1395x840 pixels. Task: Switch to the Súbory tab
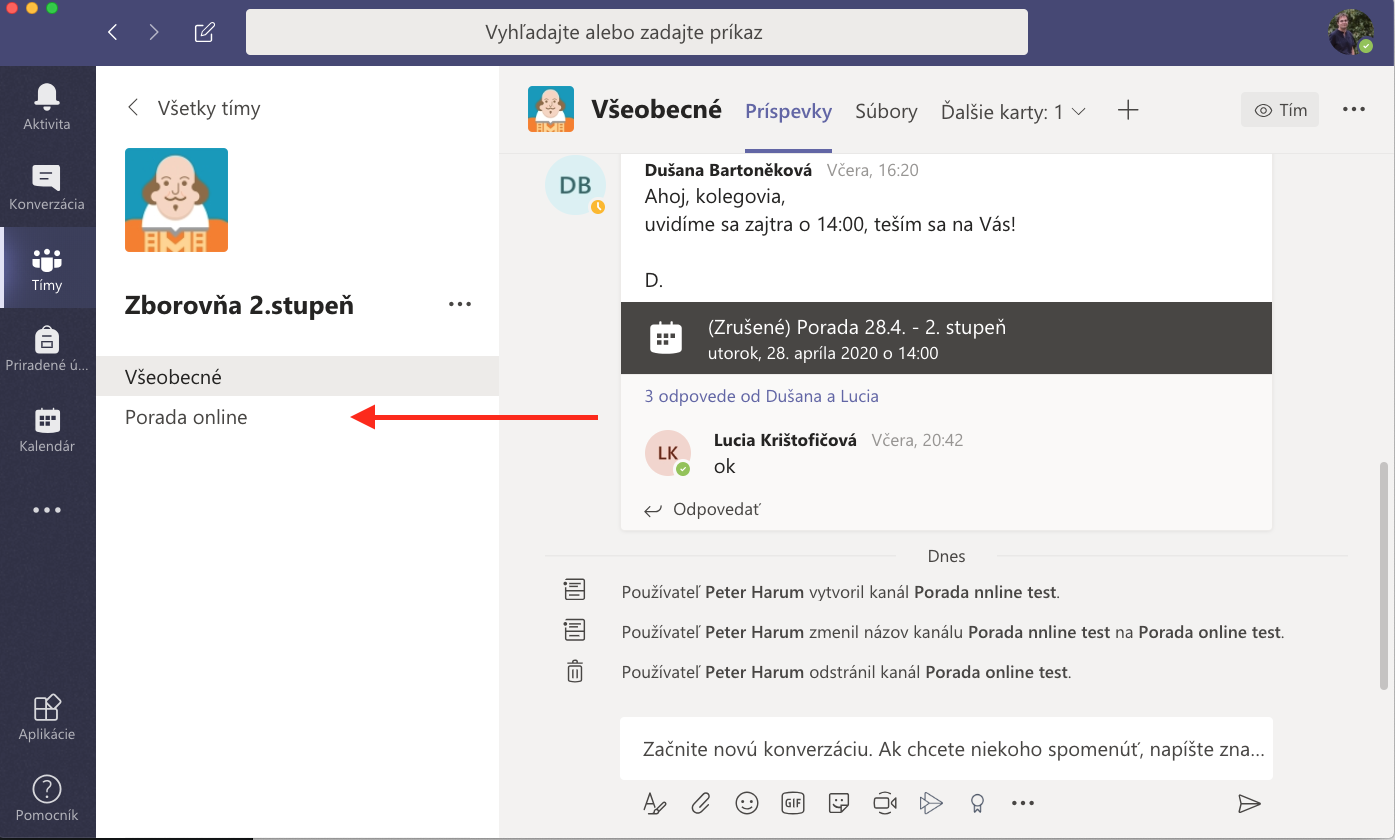coord(886,111)
